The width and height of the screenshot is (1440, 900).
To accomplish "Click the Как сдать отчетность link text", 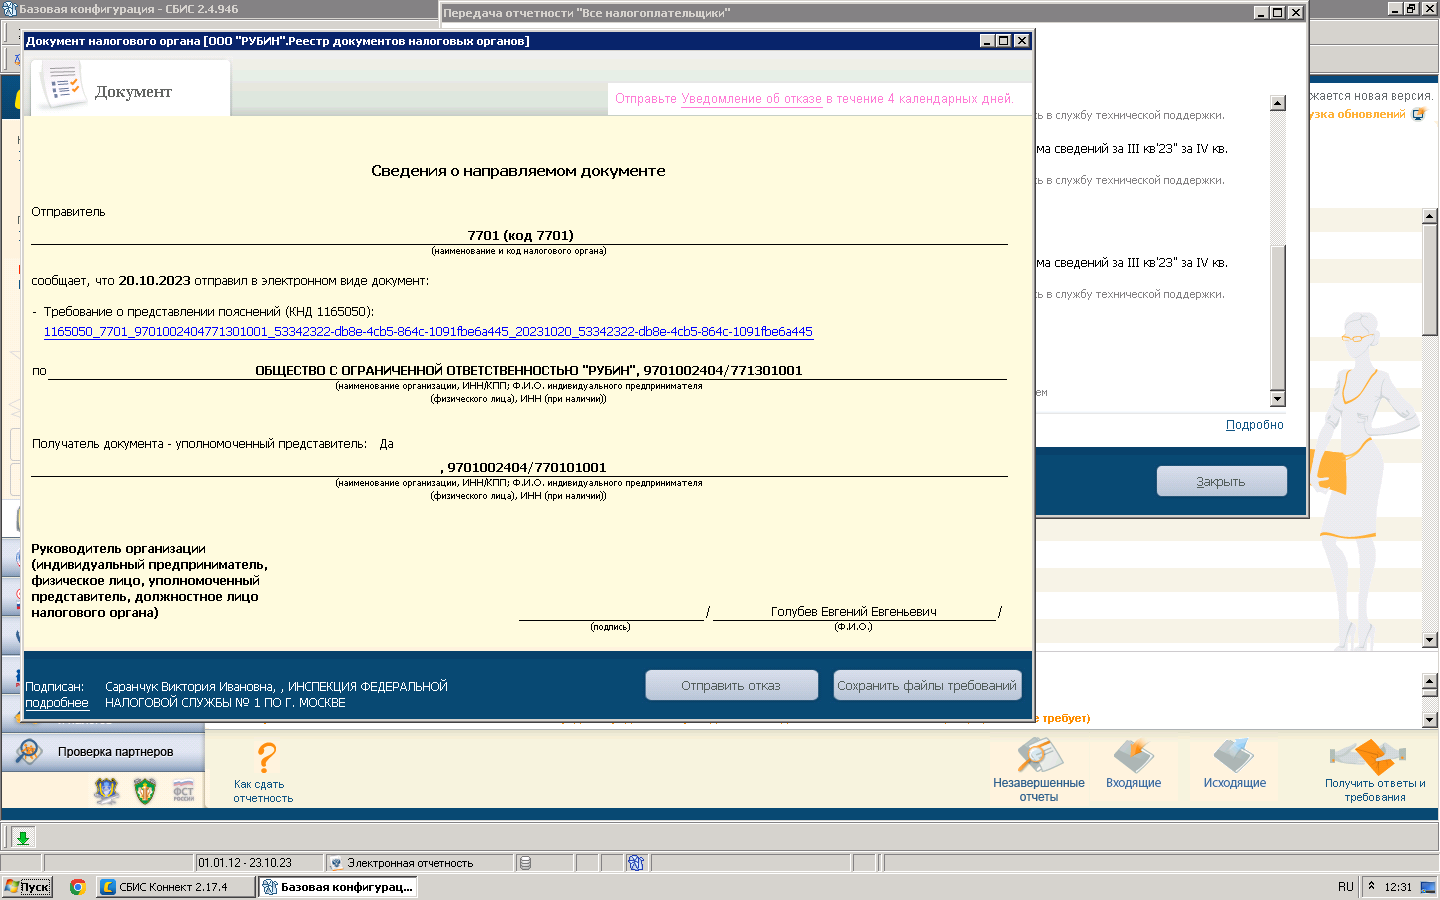I will 263,791.
